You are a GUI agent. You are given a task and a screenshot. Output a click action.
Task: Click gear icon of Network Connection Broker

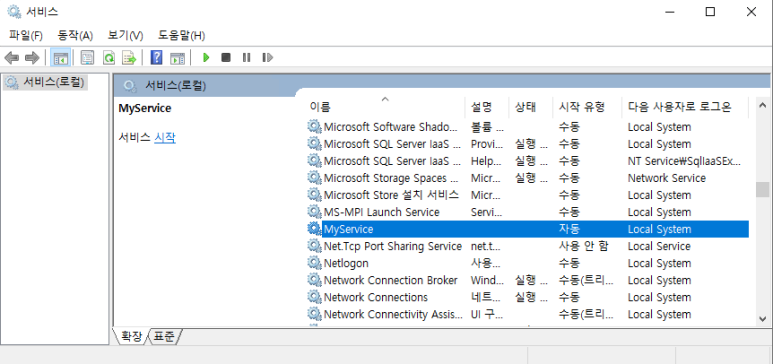(314, 280)
